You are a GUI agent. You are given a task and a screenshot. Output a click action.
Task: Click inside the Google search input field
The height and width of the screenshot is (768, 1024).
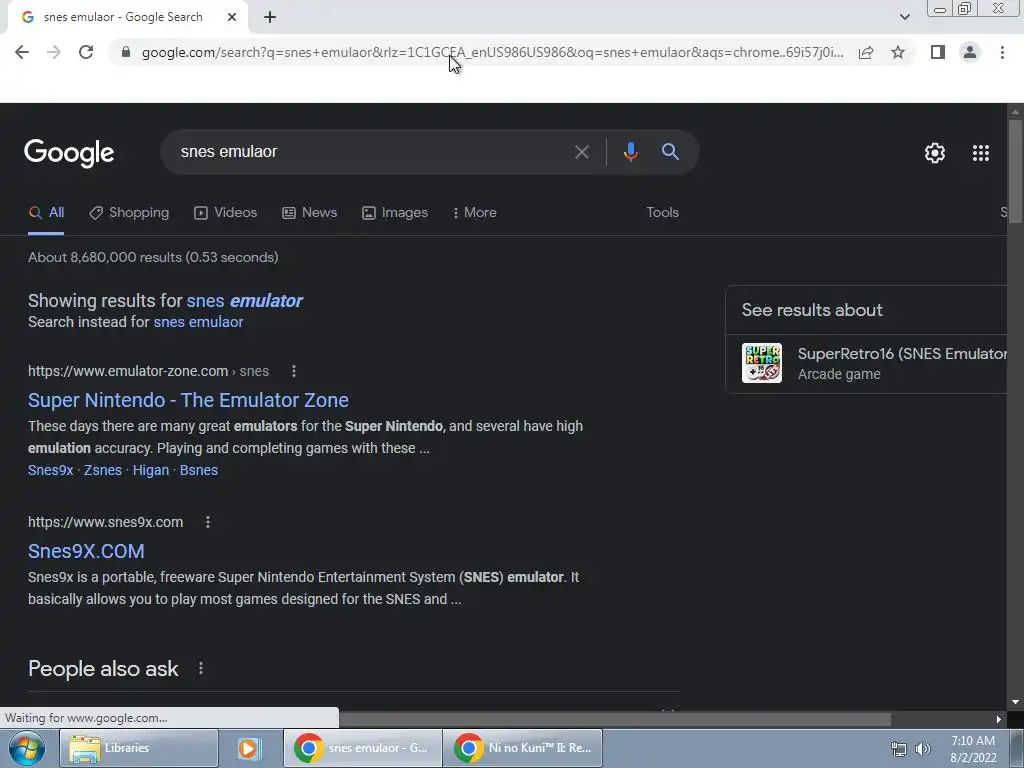372,152
